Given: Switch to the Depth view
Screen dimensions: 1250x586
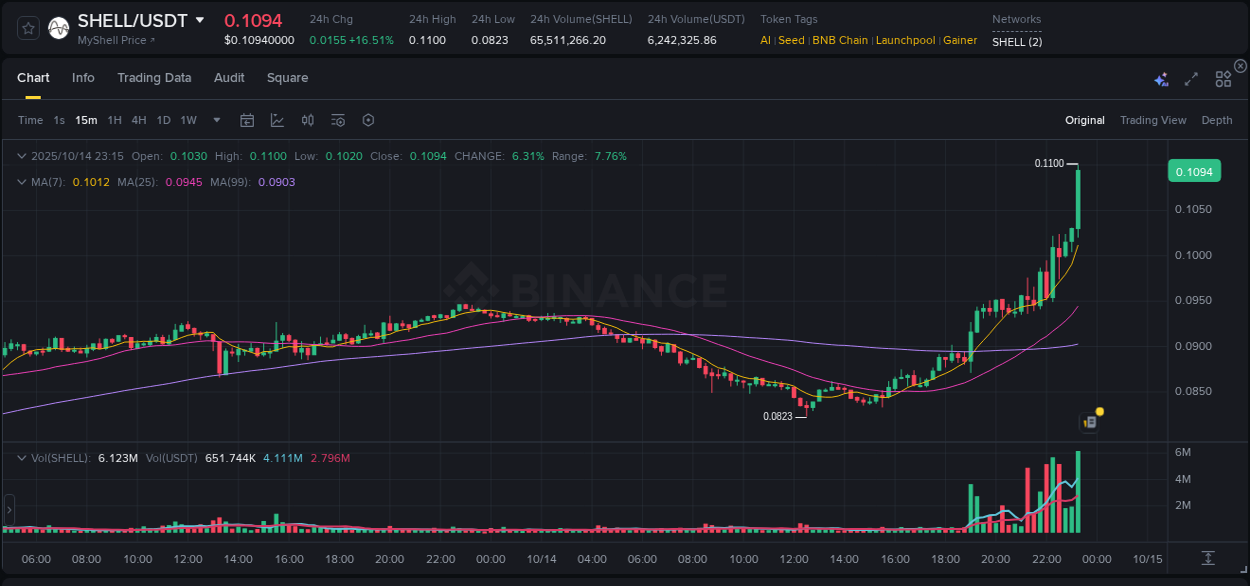Looking at the screenshot, I should tap(1217, 120).
